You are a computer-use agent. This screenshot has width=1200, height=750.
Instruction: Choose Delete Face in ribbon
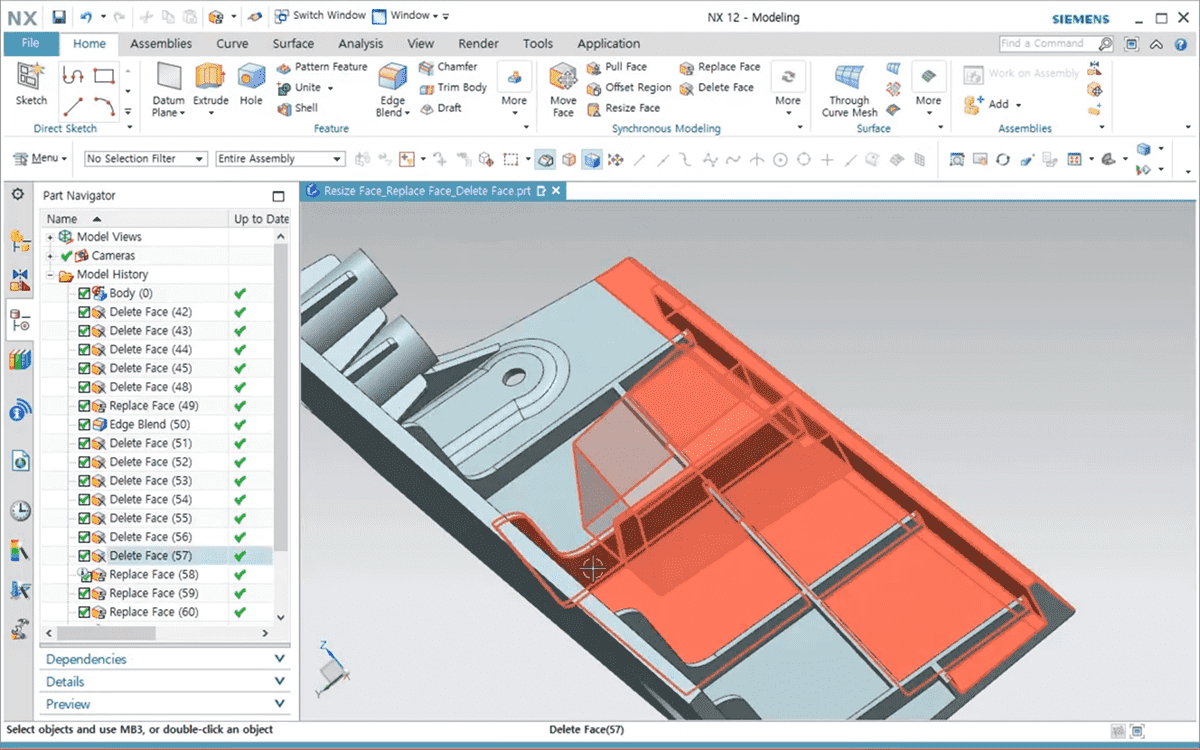(x=717, y=87)
